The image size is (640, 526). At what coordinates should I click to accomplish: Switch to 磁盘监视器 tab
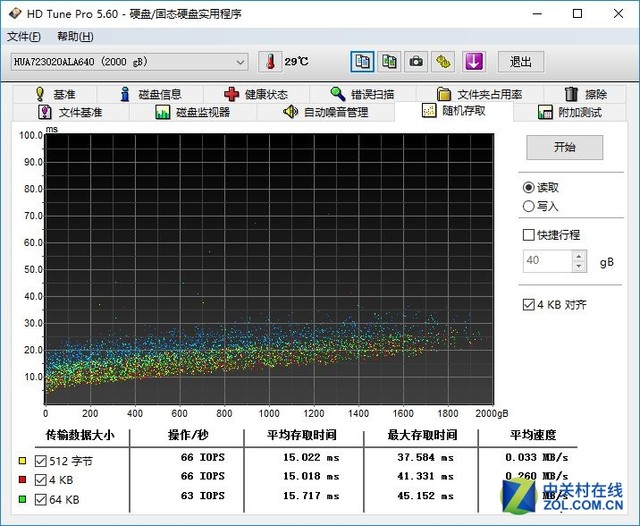pyautogui.click(x=193, y=112)
